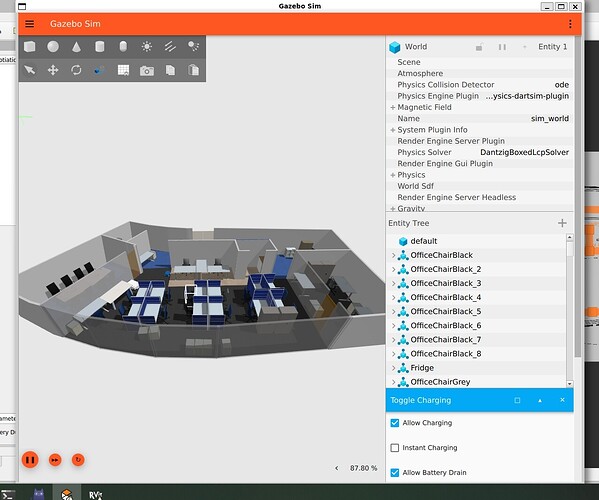The width and height of the screenshot is (599, 500).
Task: Reset the simulation with the circular arrow button
Action: pos(78,460)
